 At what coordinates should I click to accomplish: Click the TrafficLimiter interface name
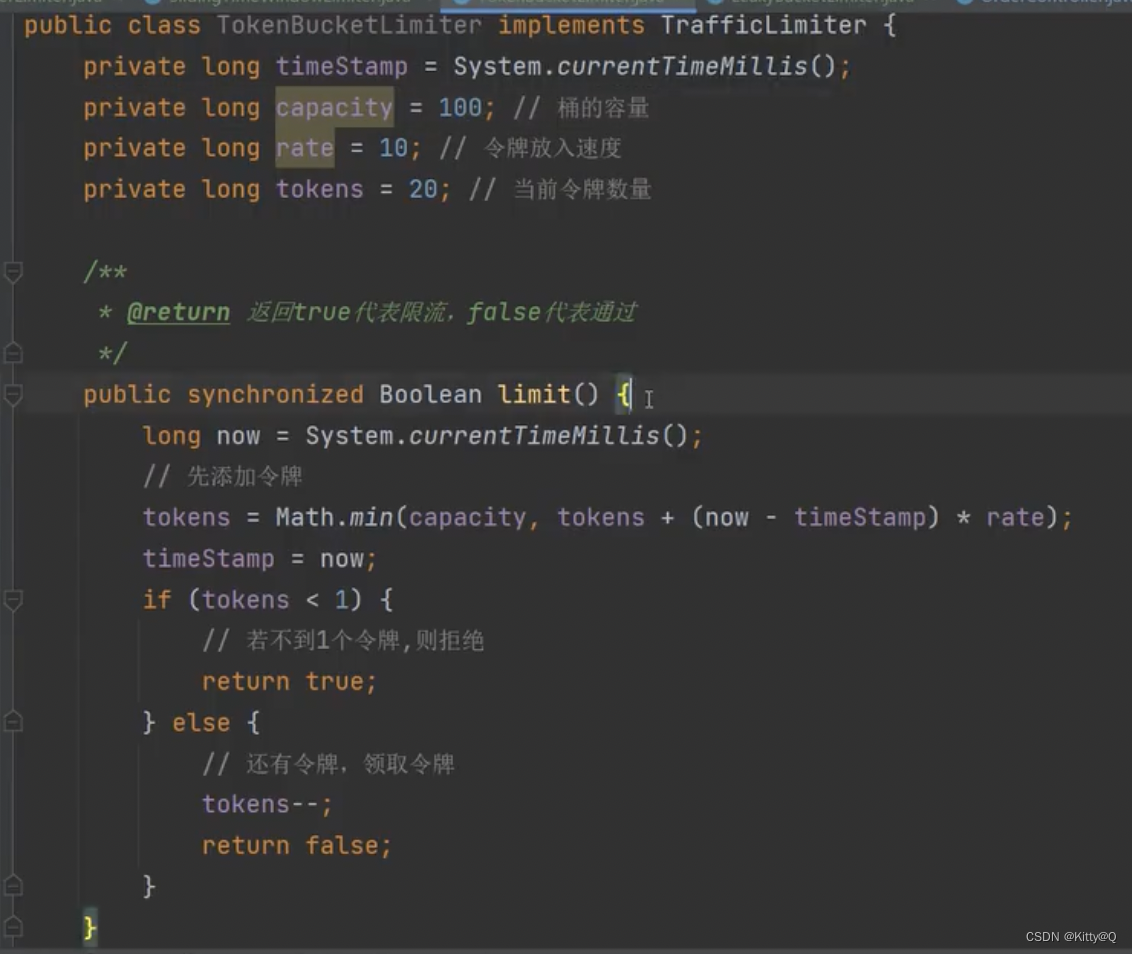(764, 25)
